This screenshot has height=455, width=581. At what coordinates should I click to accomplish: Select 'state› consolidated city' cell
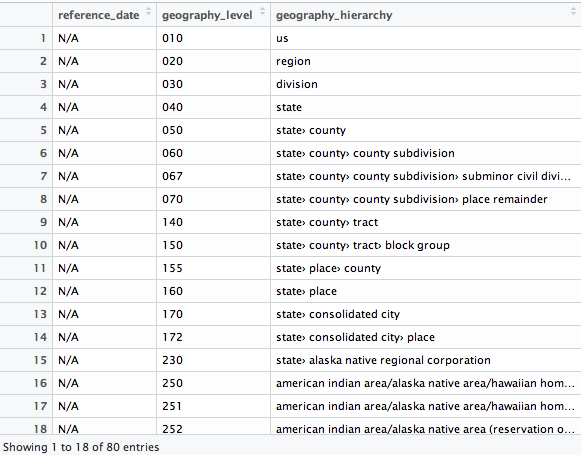[426, 314]
